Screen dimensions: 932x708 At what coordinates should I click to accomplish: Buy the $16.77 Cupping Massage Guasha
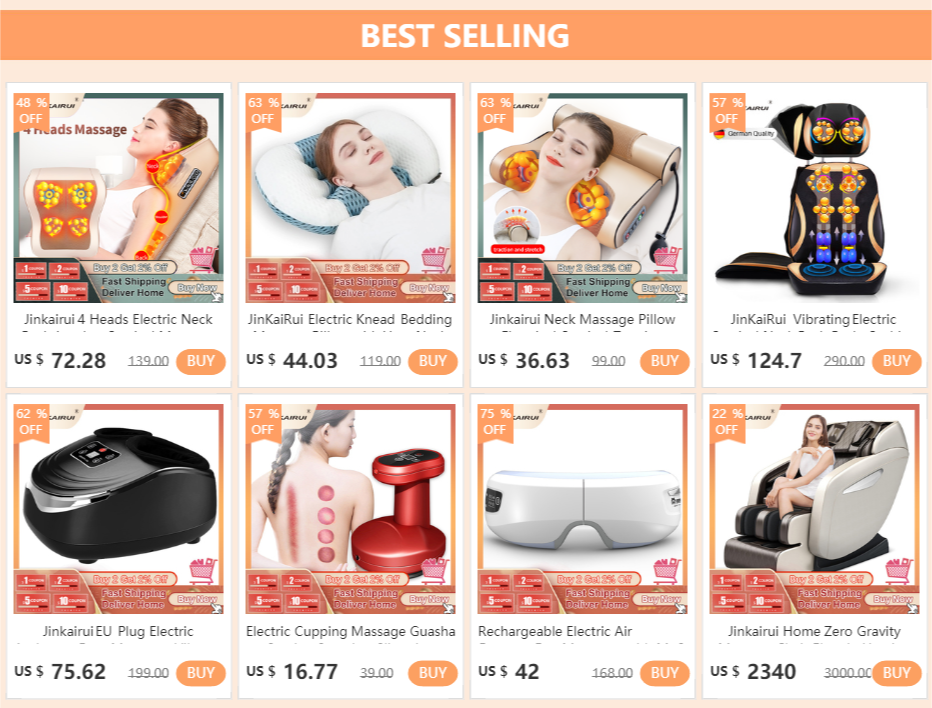point(433,673)
